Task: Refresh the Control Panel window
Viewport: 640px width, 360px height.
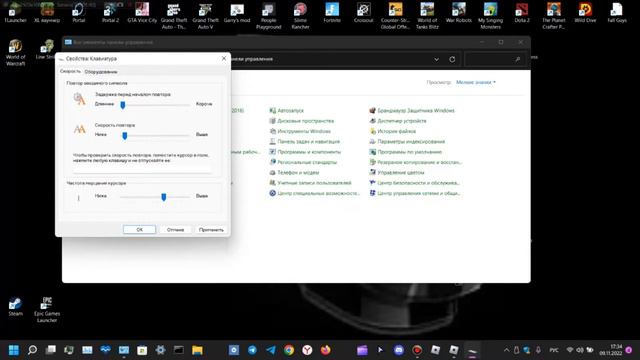Action: (x=452, y=59)
